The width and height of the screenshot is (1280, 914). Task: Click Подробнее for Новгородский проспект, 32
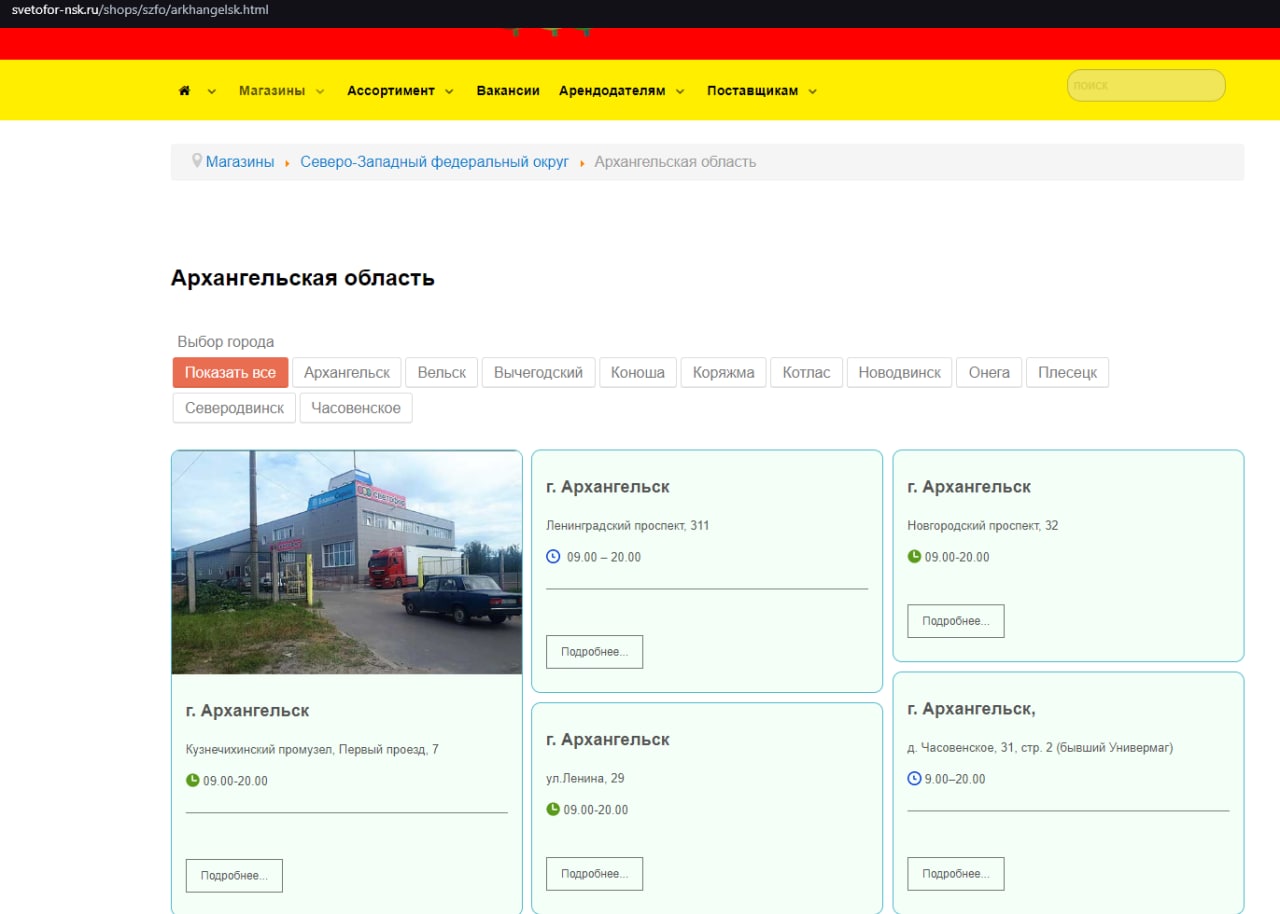click(956, 621)
